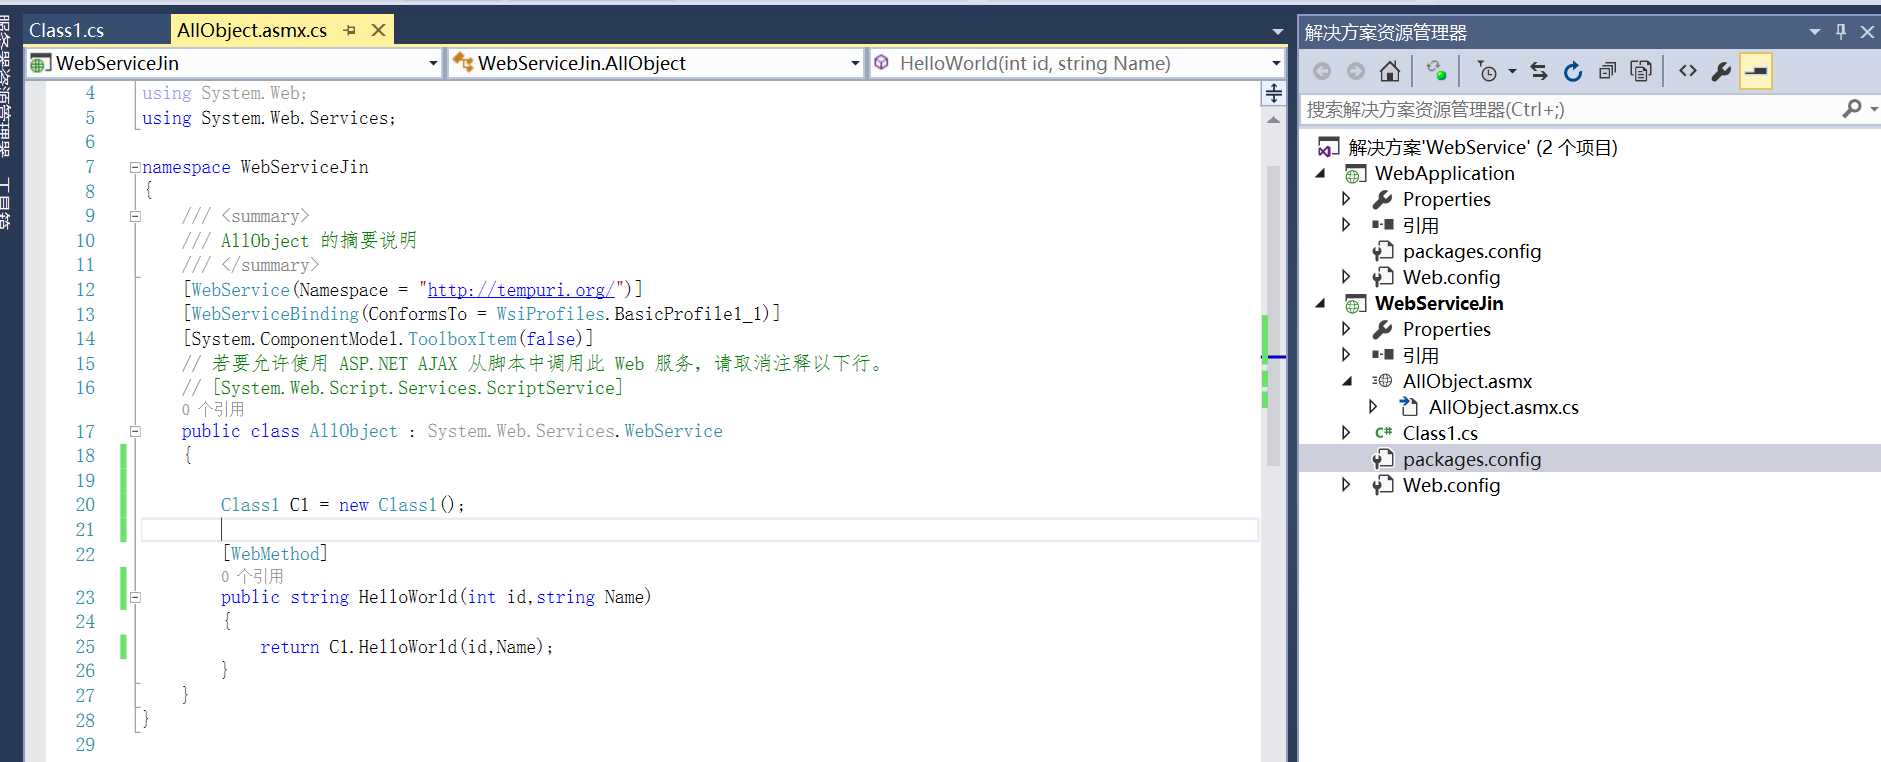Switch to the Class1.cs tab
The height and width of the screenshot is (762, 1881).
tap(67, 30)
